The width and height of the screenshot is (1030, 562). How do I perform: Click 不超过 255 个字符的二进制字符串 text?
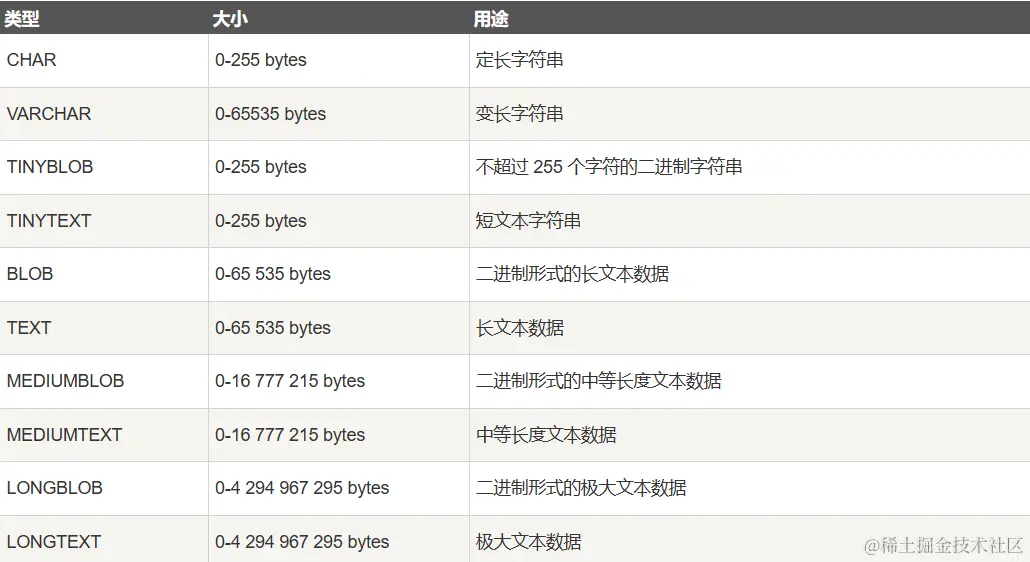pos(609,167)
